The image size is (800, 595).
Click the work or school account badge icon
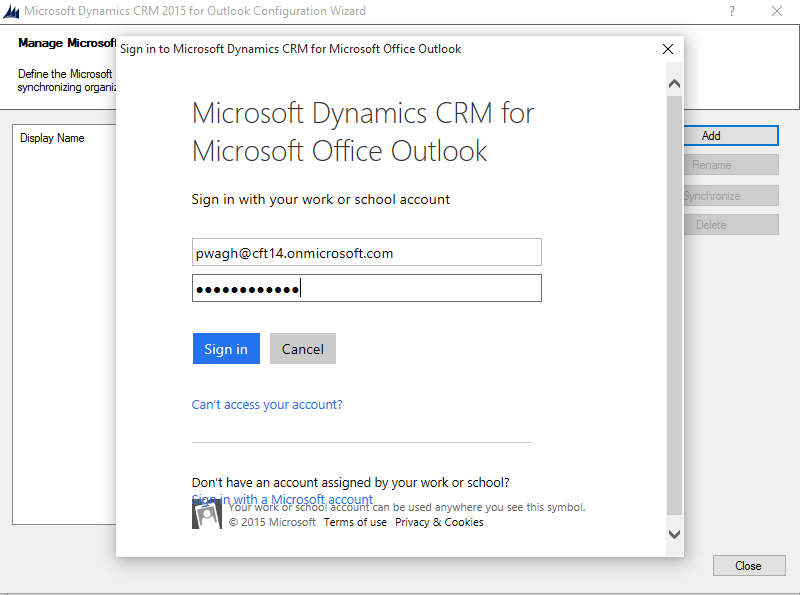207,514
